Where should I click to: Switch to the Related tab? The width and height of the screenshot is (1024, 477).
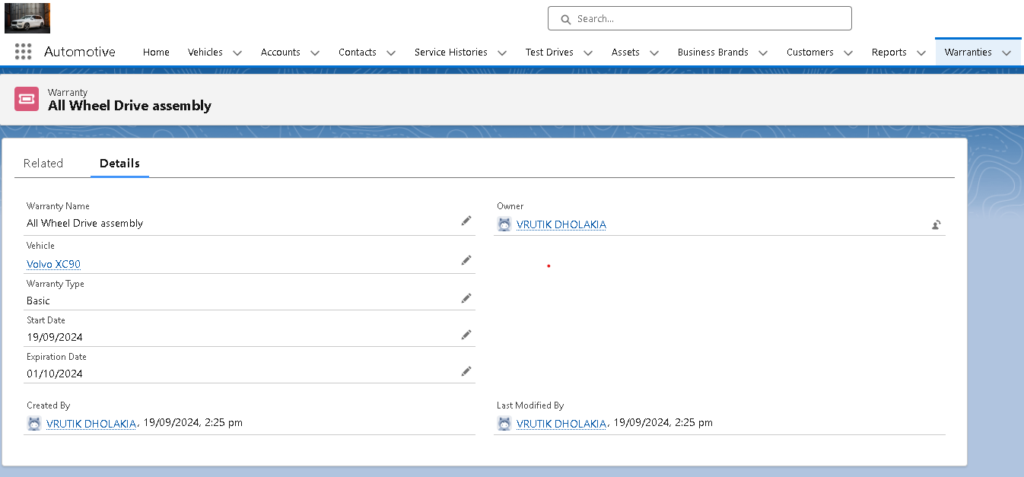click(43, 163)
